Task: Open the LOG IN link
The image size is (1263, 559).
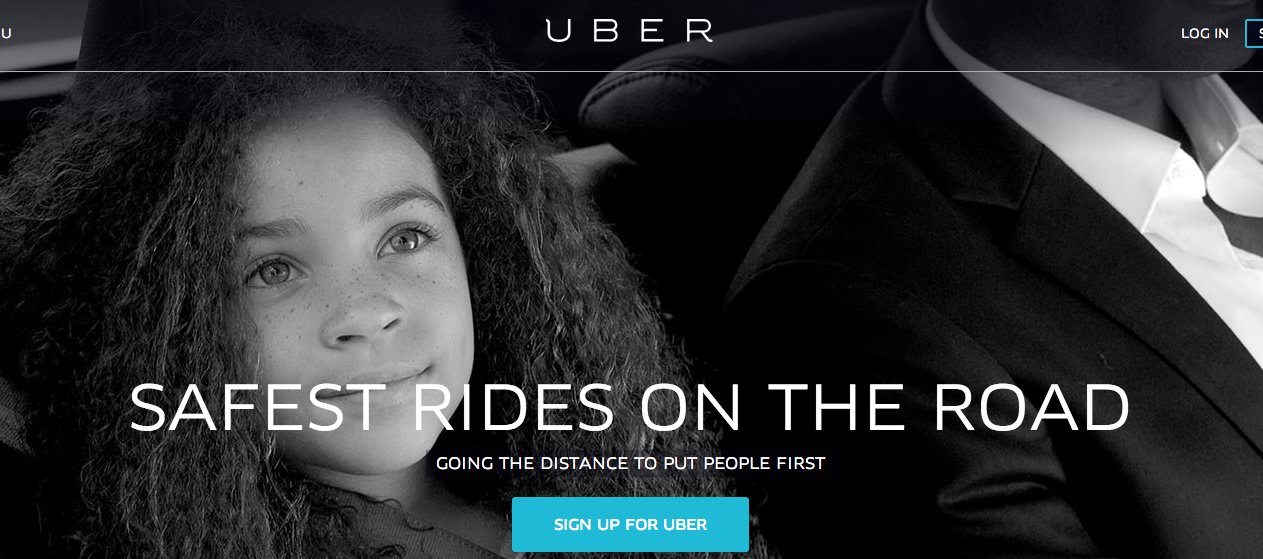Action: coord(1204,33)
